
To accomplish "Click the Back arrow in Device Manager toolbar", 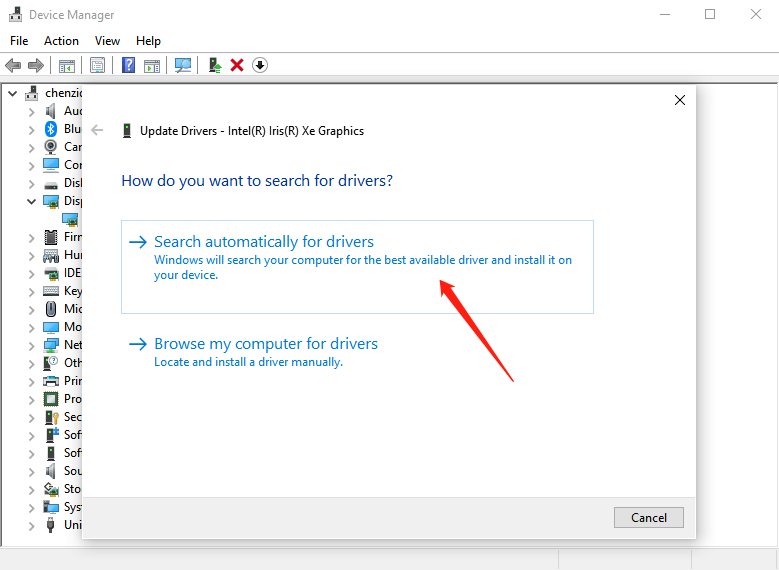I will pyautogui.click(x=13, y=65).
